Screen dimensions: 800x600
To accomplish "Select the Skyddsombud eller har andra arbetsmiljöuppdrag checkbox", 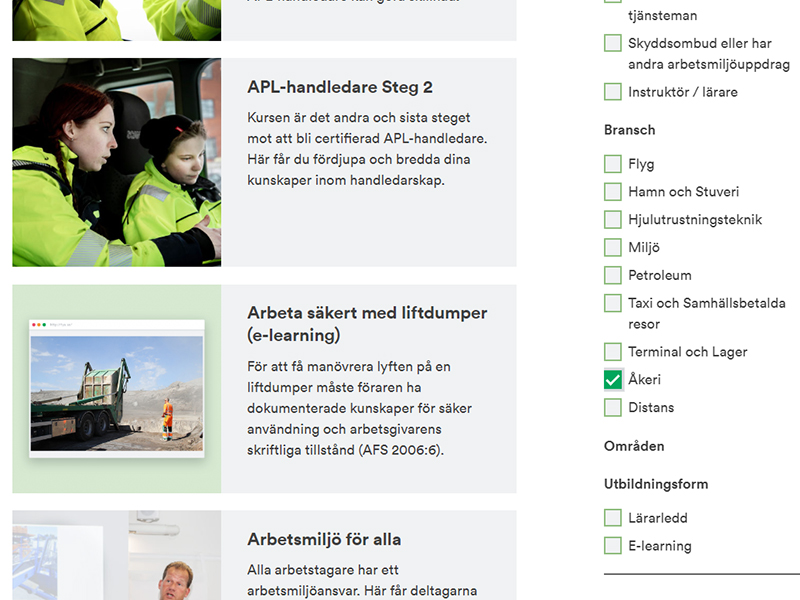I will [611, 42].
